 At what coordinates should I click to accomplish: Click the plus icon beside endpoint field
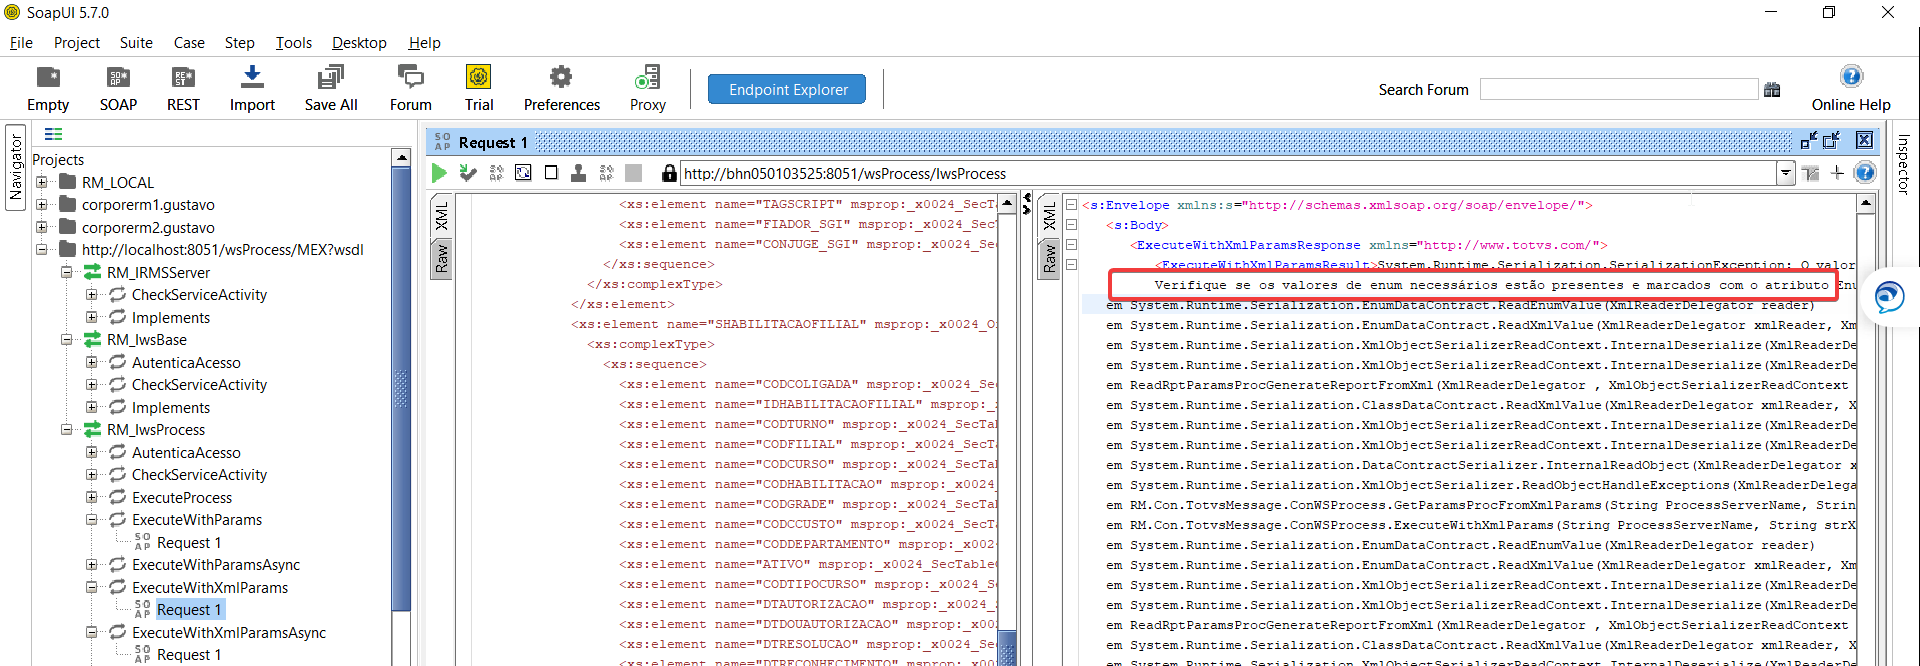click(1837, 173)
